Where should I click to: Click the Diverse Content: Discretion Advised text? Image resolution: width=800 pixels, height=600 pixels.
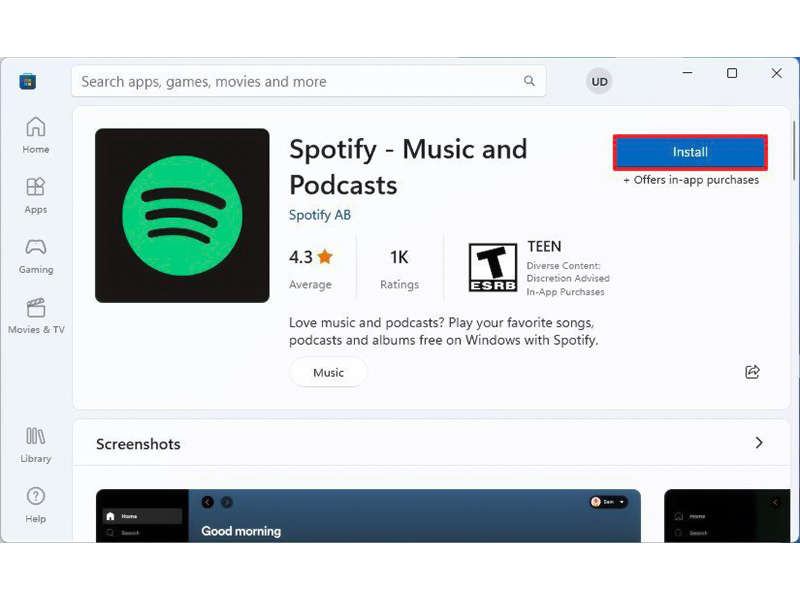(568, 272)
